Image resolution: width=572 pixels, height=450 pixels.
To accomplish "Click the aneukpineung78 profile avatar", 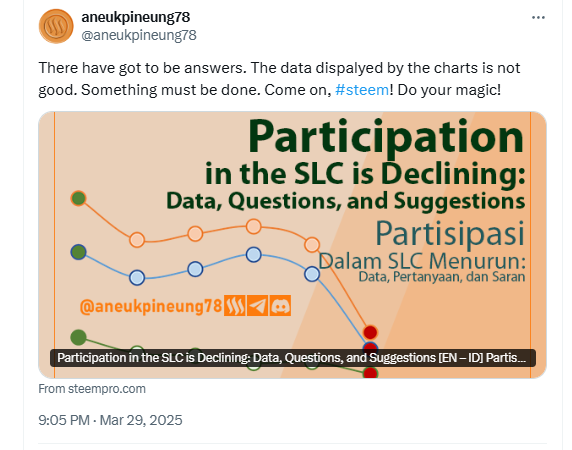I will 56,26.
